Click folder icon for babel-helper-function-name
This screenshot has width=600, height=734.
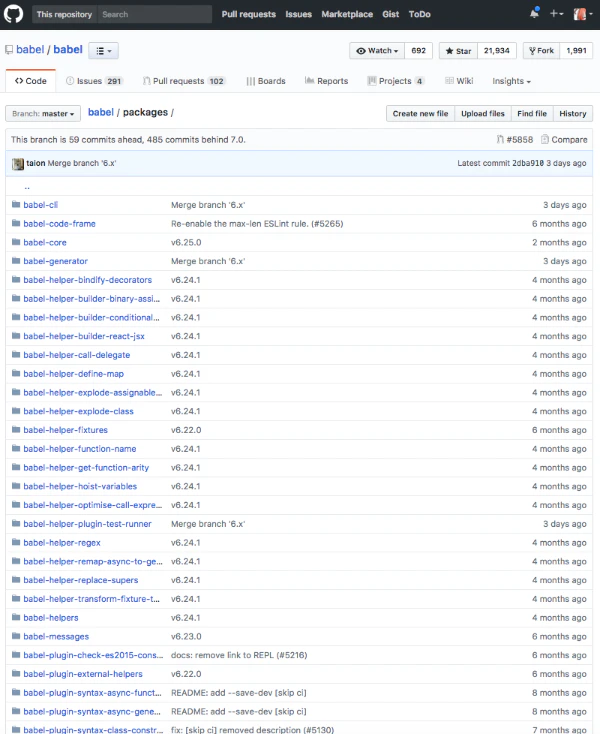pos(16,448)
